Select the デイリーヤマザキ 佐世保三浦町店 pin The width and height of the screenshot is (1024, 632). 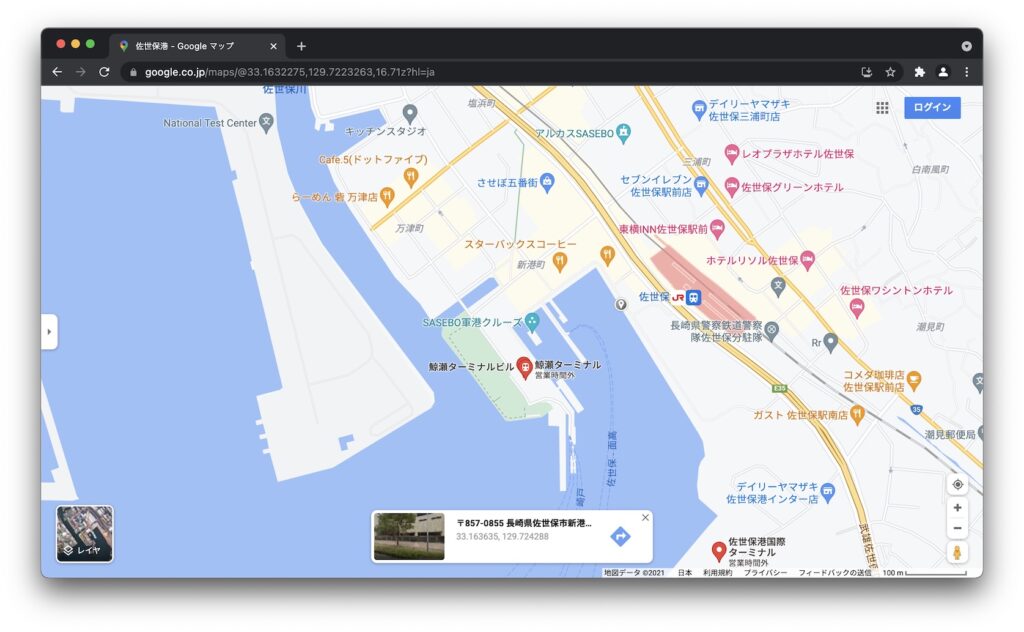coord(699,110)
